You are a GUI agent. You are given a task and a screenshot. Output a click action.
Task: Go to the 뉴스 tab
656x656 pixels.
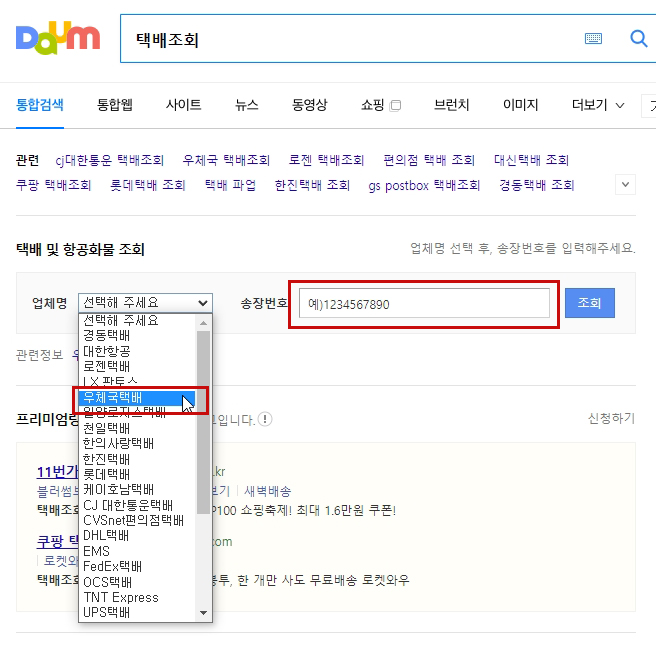246,105
